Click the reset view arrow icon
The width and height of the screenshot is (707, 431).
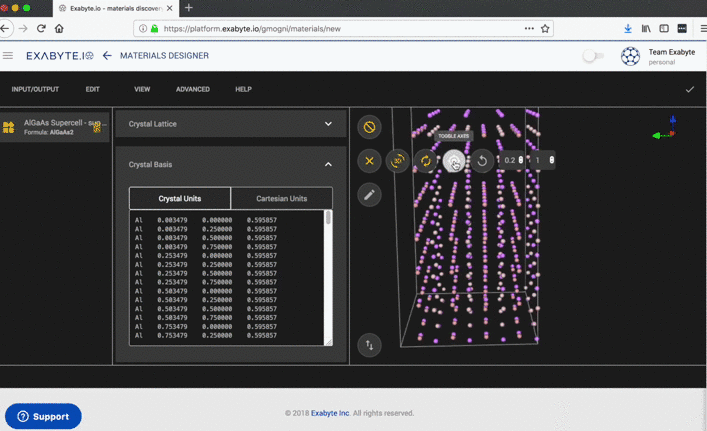pyautogui.click(x=483, y=161)
